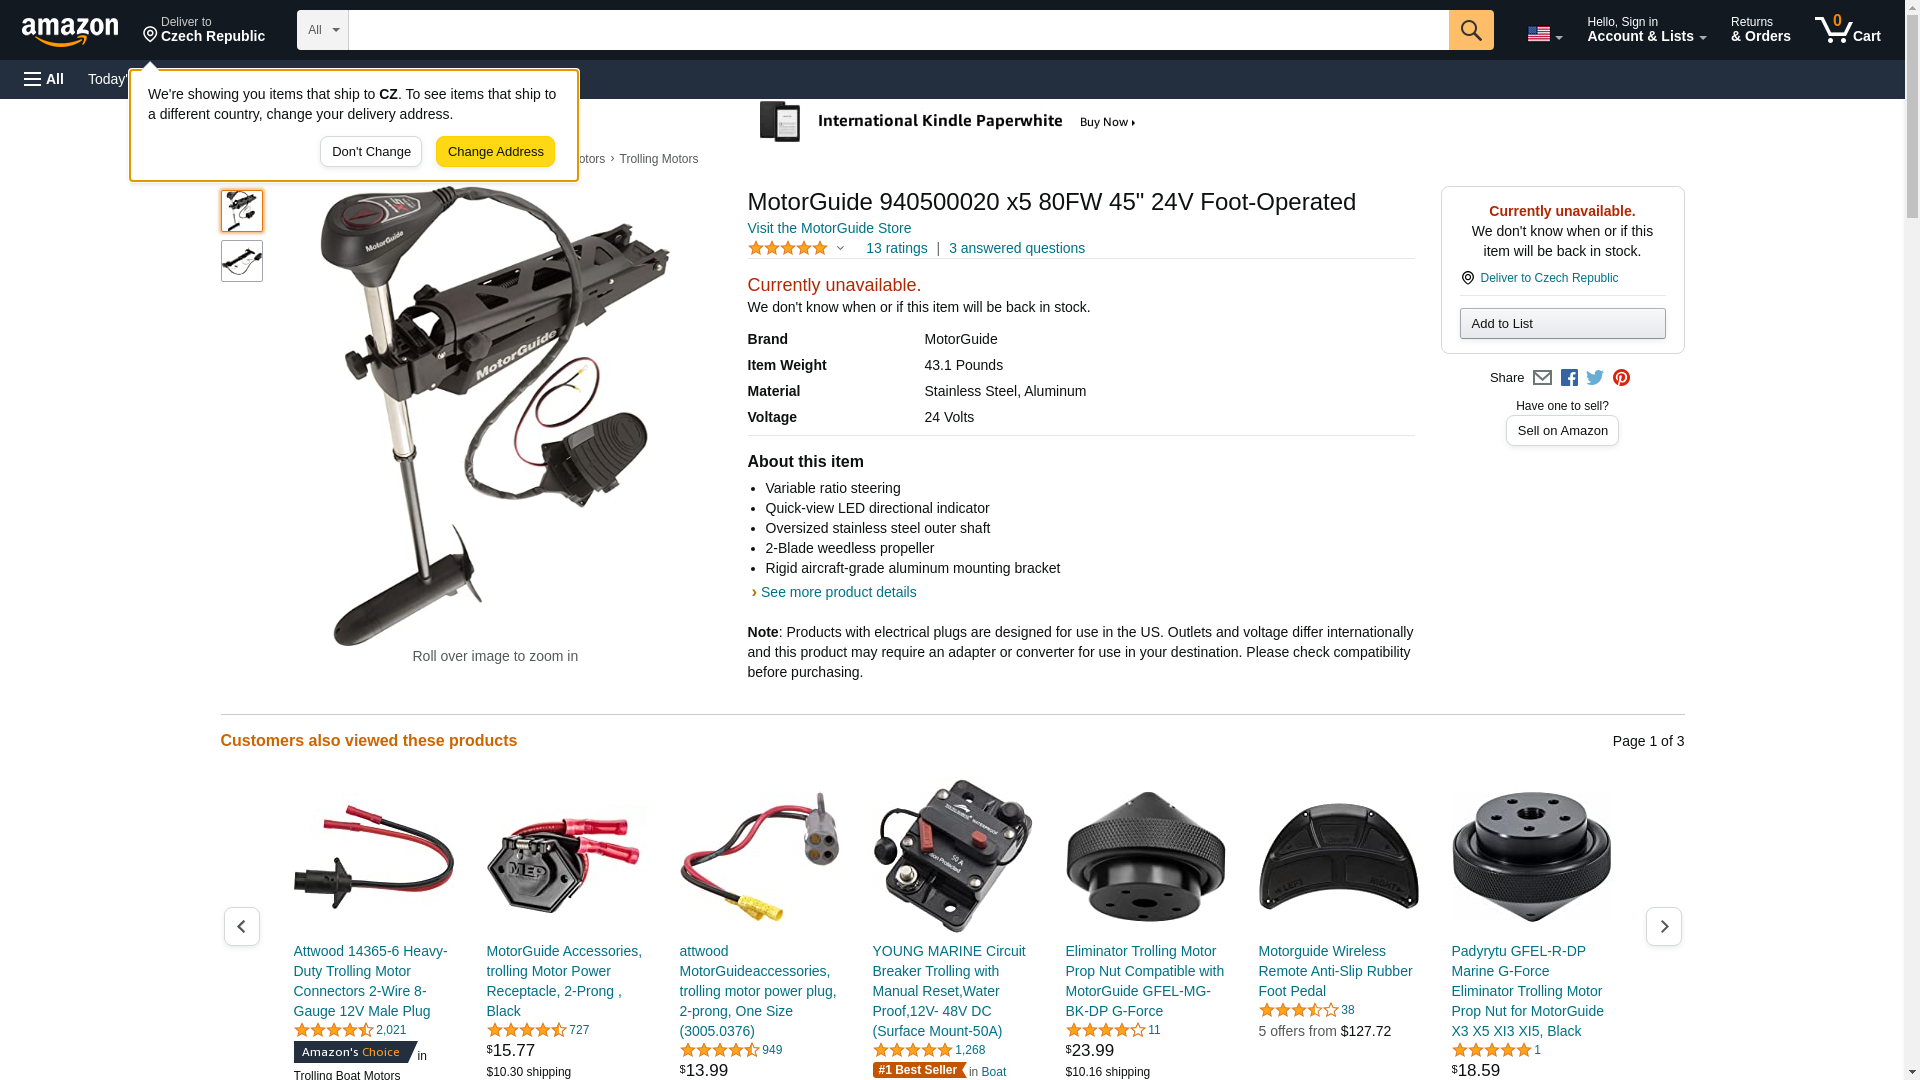This screenshot has height=1080, width=1920.
Task: Select the second product thumbnail image
Action: [x=242, y=261]
